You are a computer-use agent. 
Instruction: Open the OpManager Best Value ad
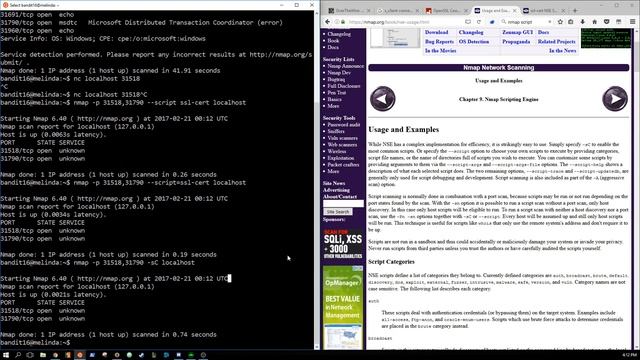click(x=343, y=307)
